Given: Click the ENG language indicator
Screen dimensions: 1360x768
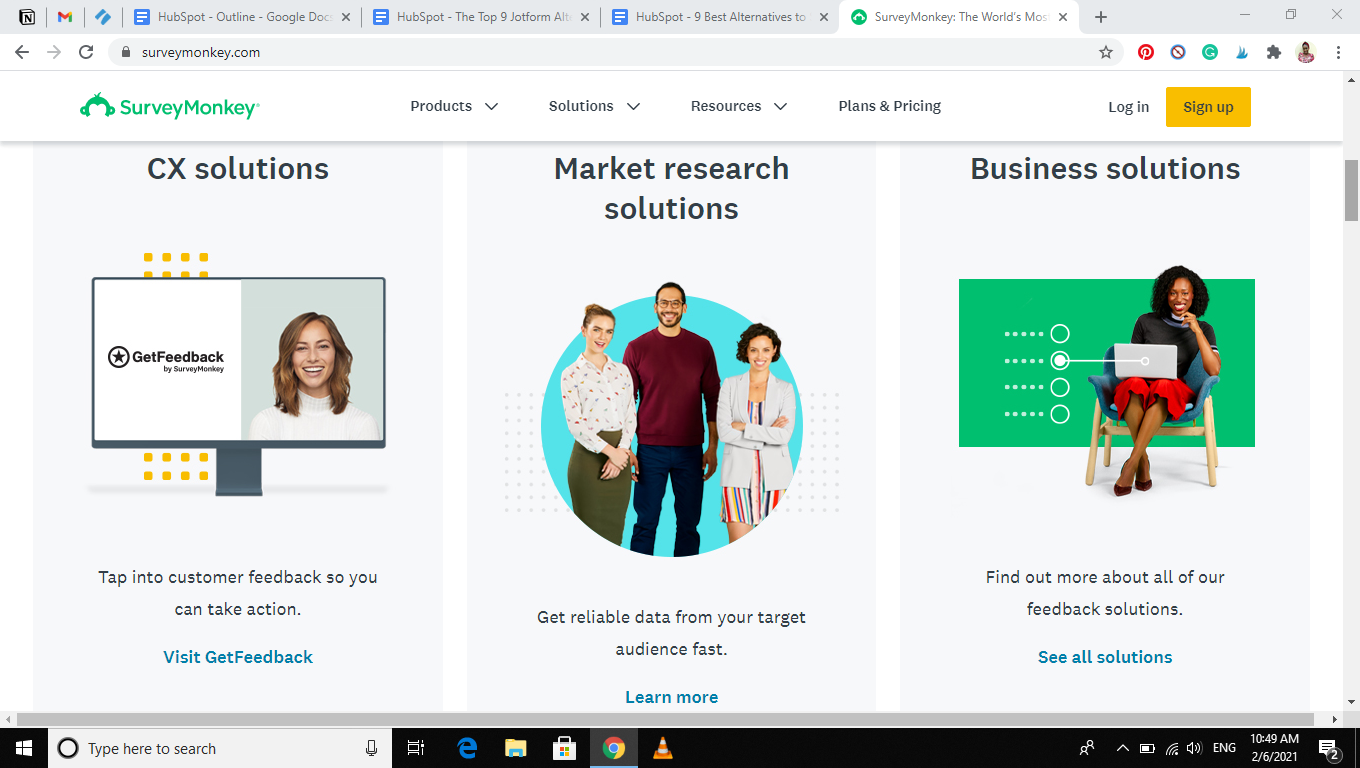Looking at the screenshot, I should click(1224, 748).
